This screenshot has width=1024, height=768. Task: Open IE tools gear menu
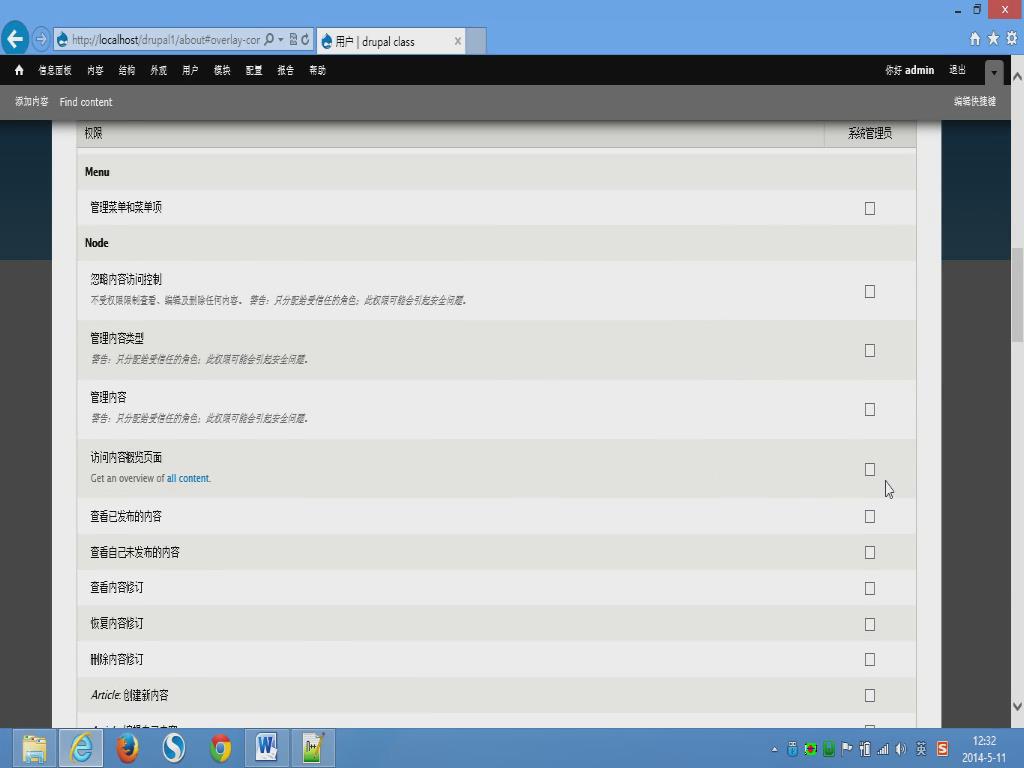coord(1012,39)
